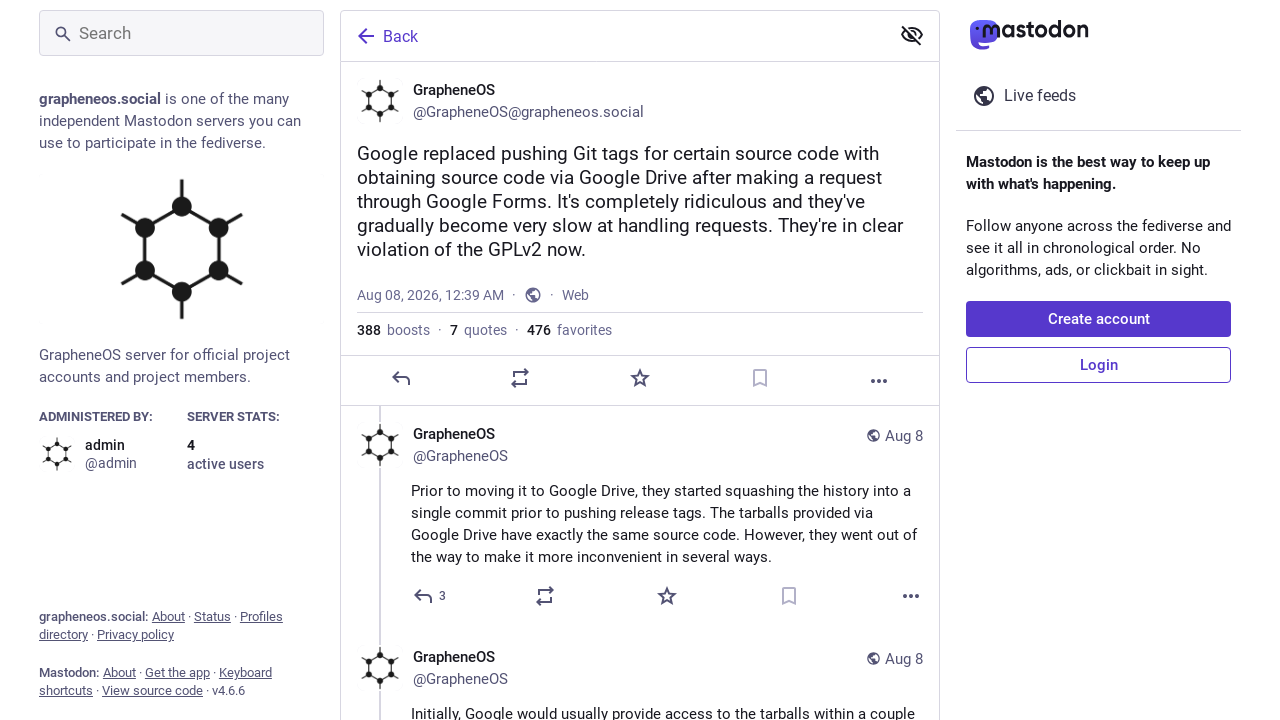The image size is (1280, 720).
Task: Open more menu on 'Prior to moving' reply
Action: 911,596
